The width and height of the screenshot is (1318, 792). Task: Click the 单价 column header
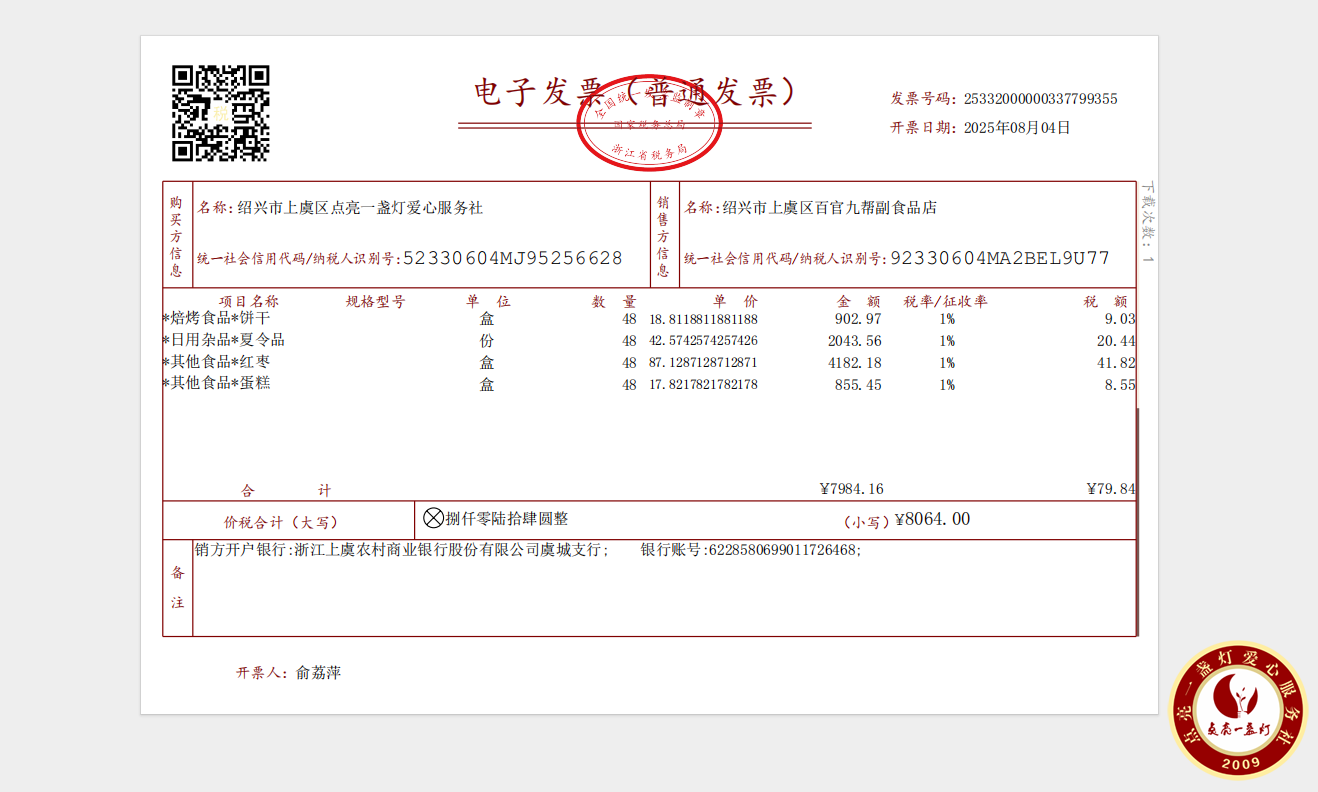click(735, 301)
